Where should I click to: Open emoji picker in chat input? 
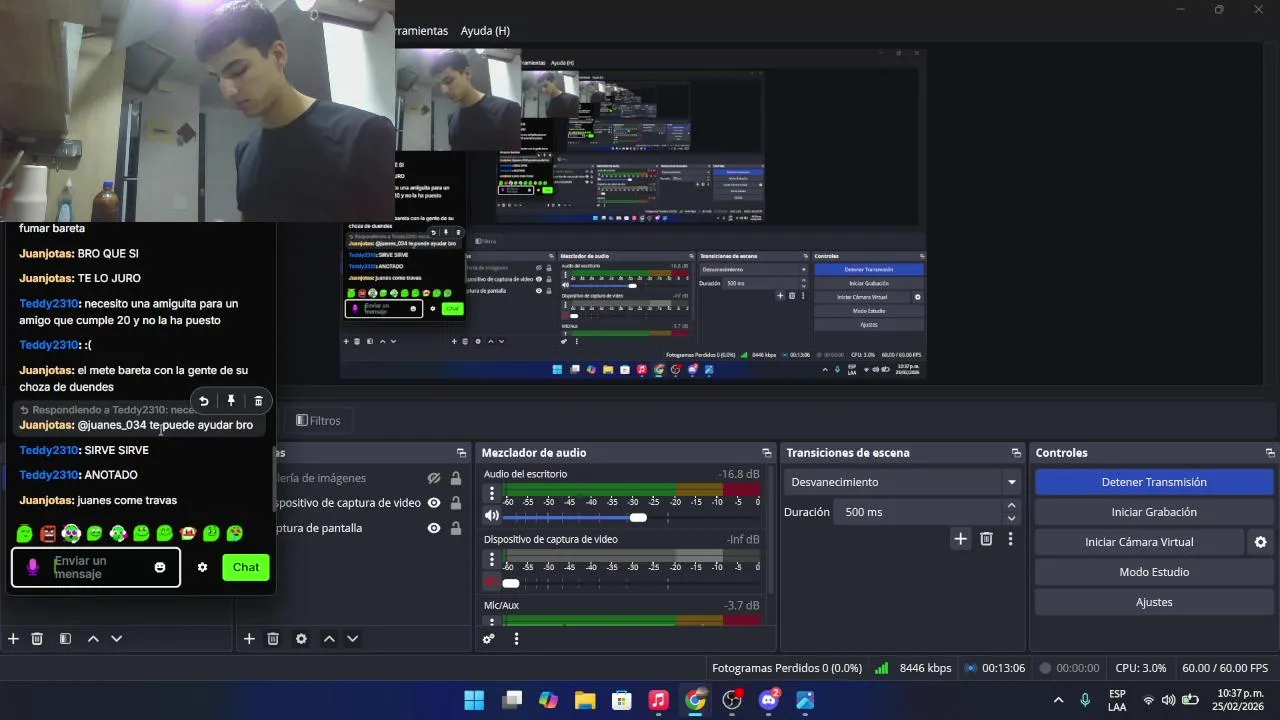[x=160, y=567]
